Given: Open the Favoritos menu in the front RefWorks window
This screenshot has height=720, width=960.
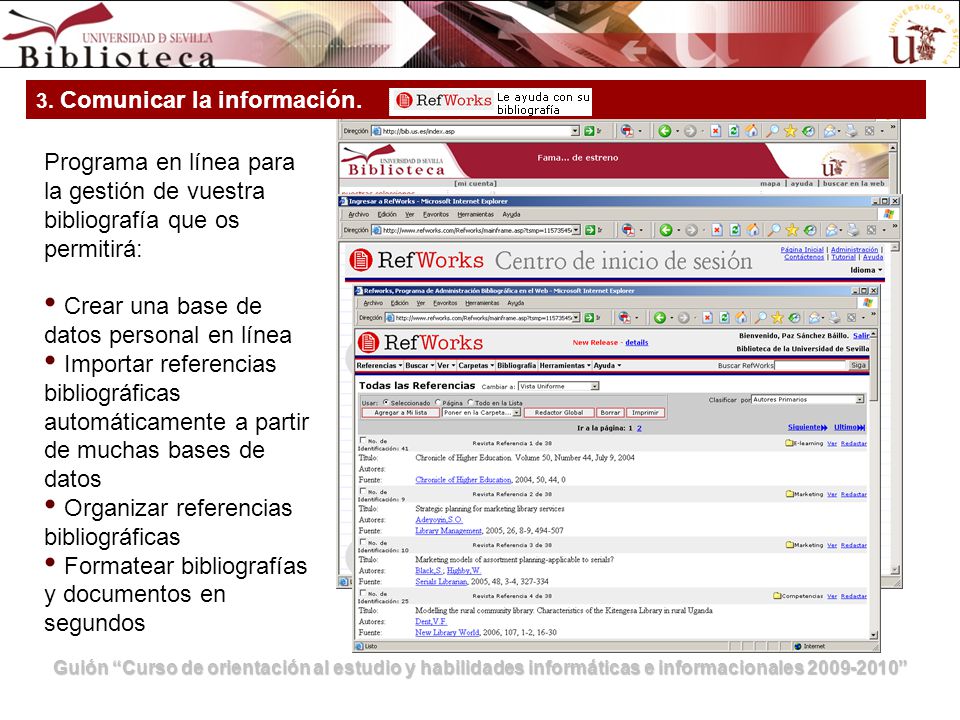Looking at the screenshot, I should coord(445,303).
